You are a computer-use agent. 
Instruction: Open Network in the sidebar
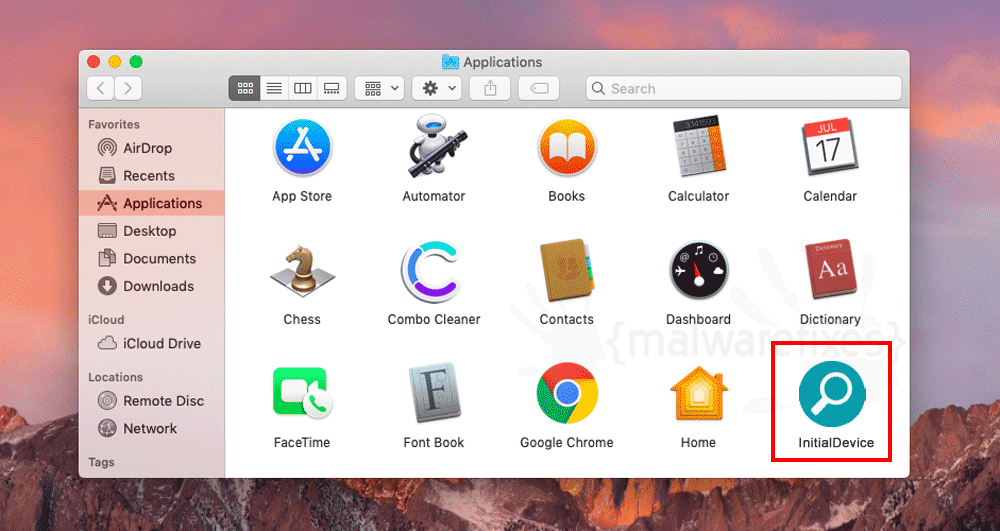[x=152, y=428]
